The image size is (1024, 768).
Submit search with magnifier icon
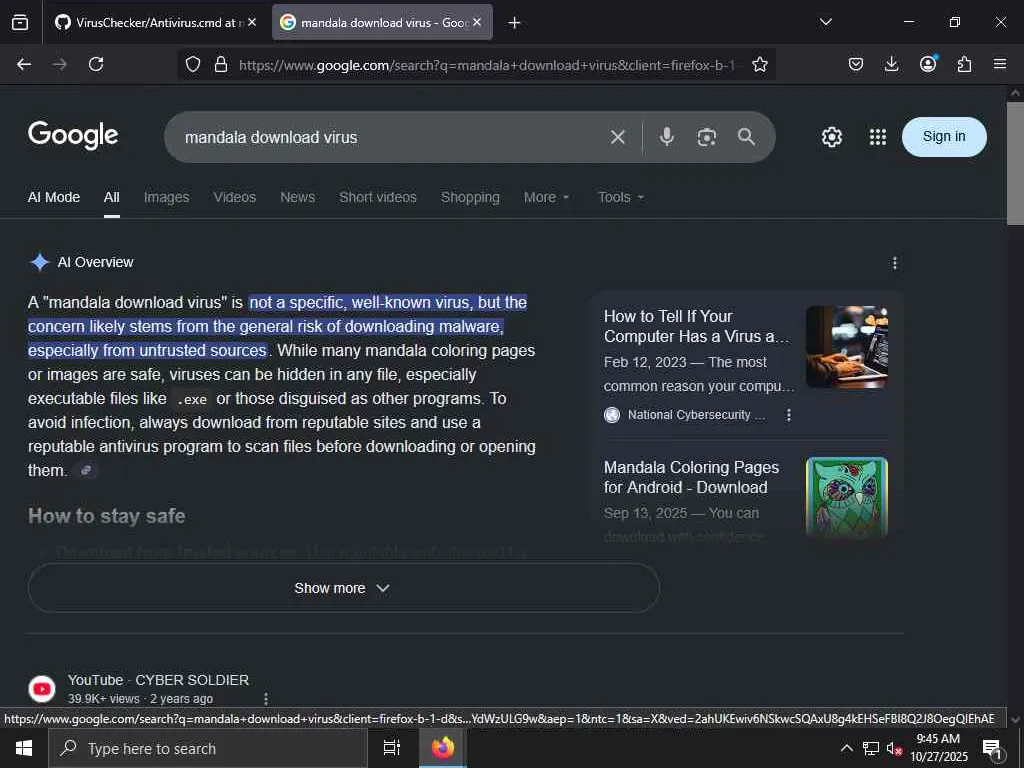click(x=746, y=136)
